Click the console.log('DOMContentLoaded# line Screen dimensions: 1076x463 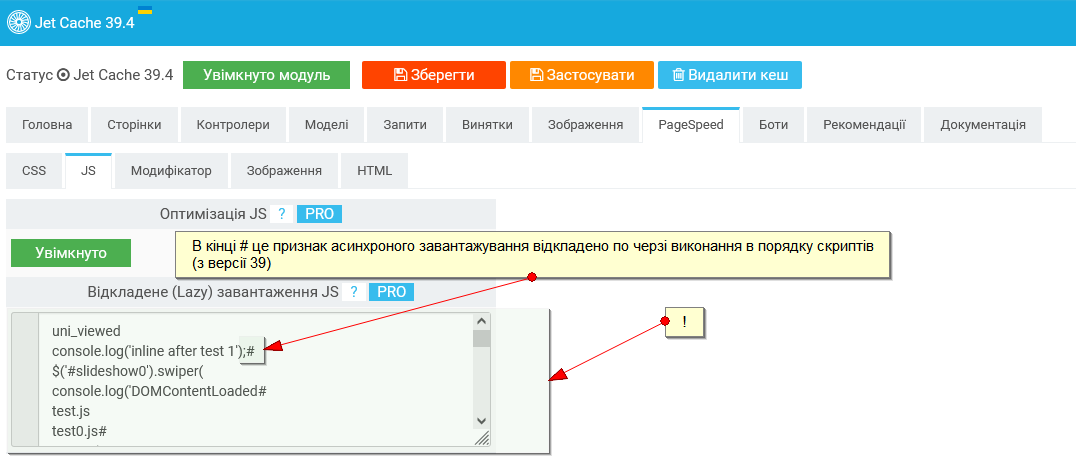[159, 391]
